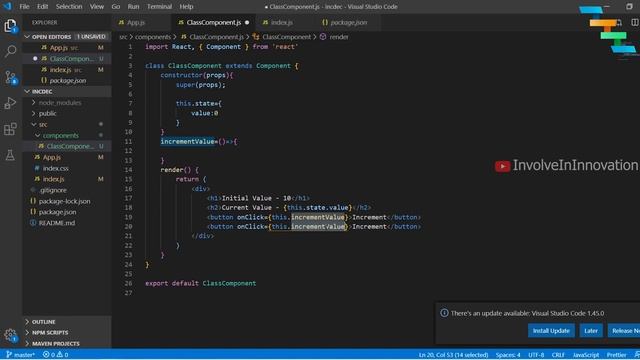The height and width of the screenshot is (360, 640).
Task: Collapse the Open Editors section
Action: 67,37
